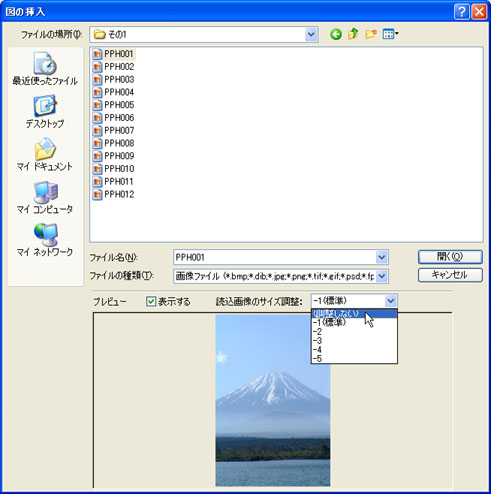Screen dimensions: 491x494
Task: Select マイ コンピュータ in places bar
Action: click(x=45, y=197)
